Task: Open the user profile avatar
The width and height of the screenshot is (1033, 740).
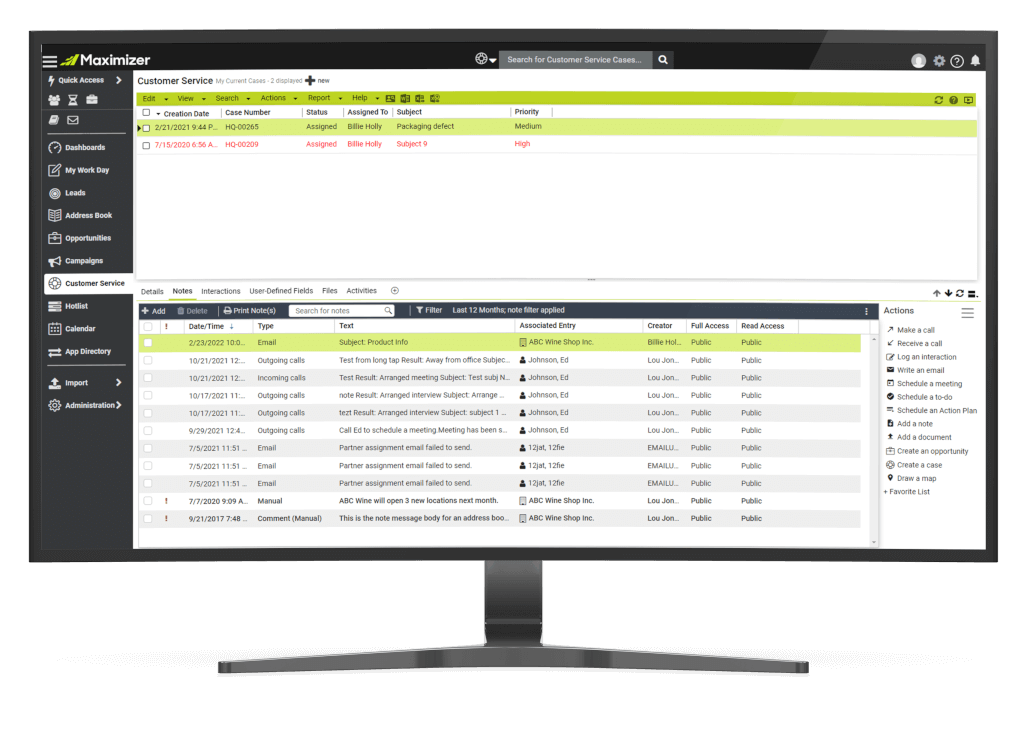Action: click(x=918, y=61)
